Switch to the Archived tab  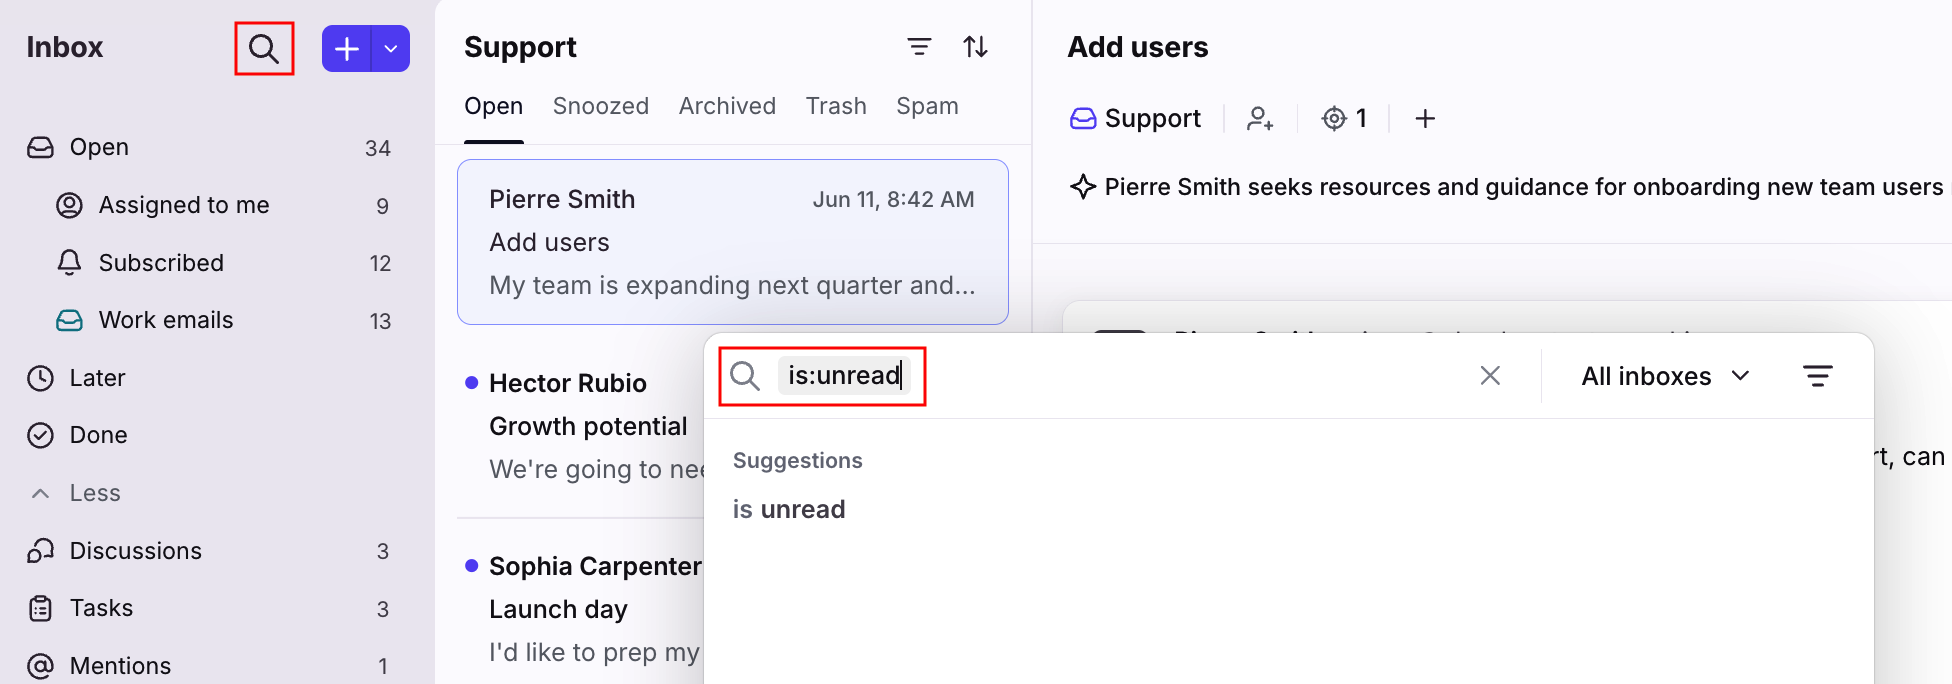pyautogui.click(x=727, y=106)
